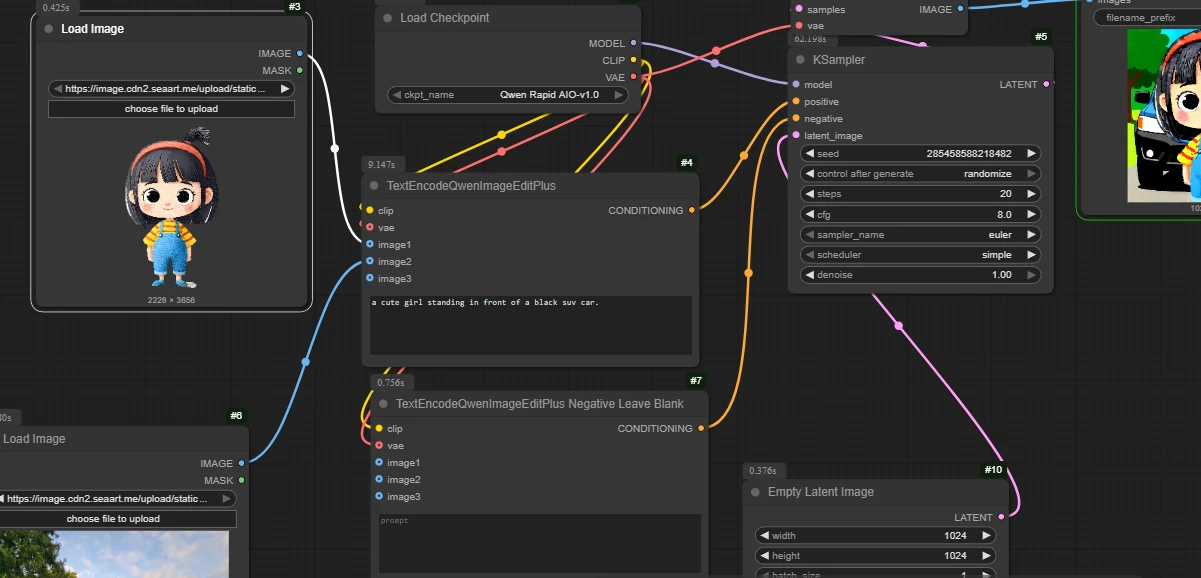
Task: Increase the steps value with right arrow
Action: tap(1031, 194)
